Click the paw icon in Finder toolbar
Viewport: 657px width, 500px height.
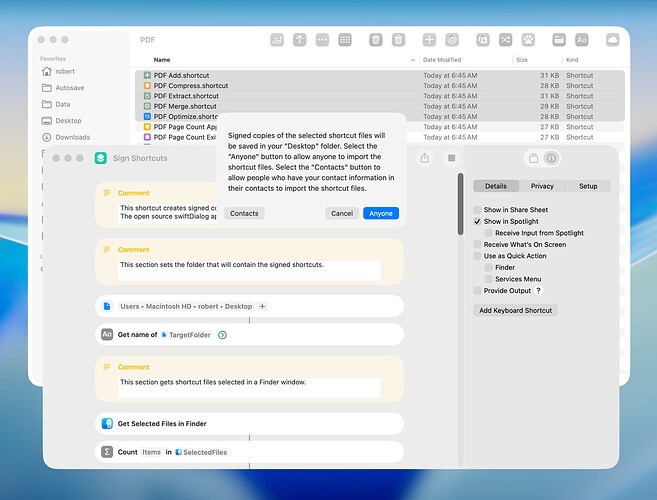[528, 40]
